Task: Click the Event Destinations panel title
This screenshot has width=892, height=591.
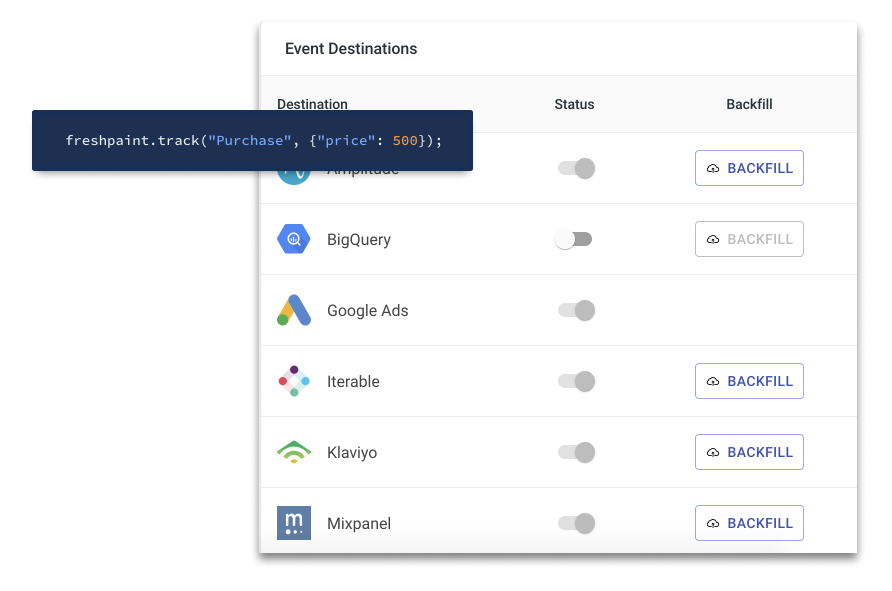Action: click(x=351, y=48)
